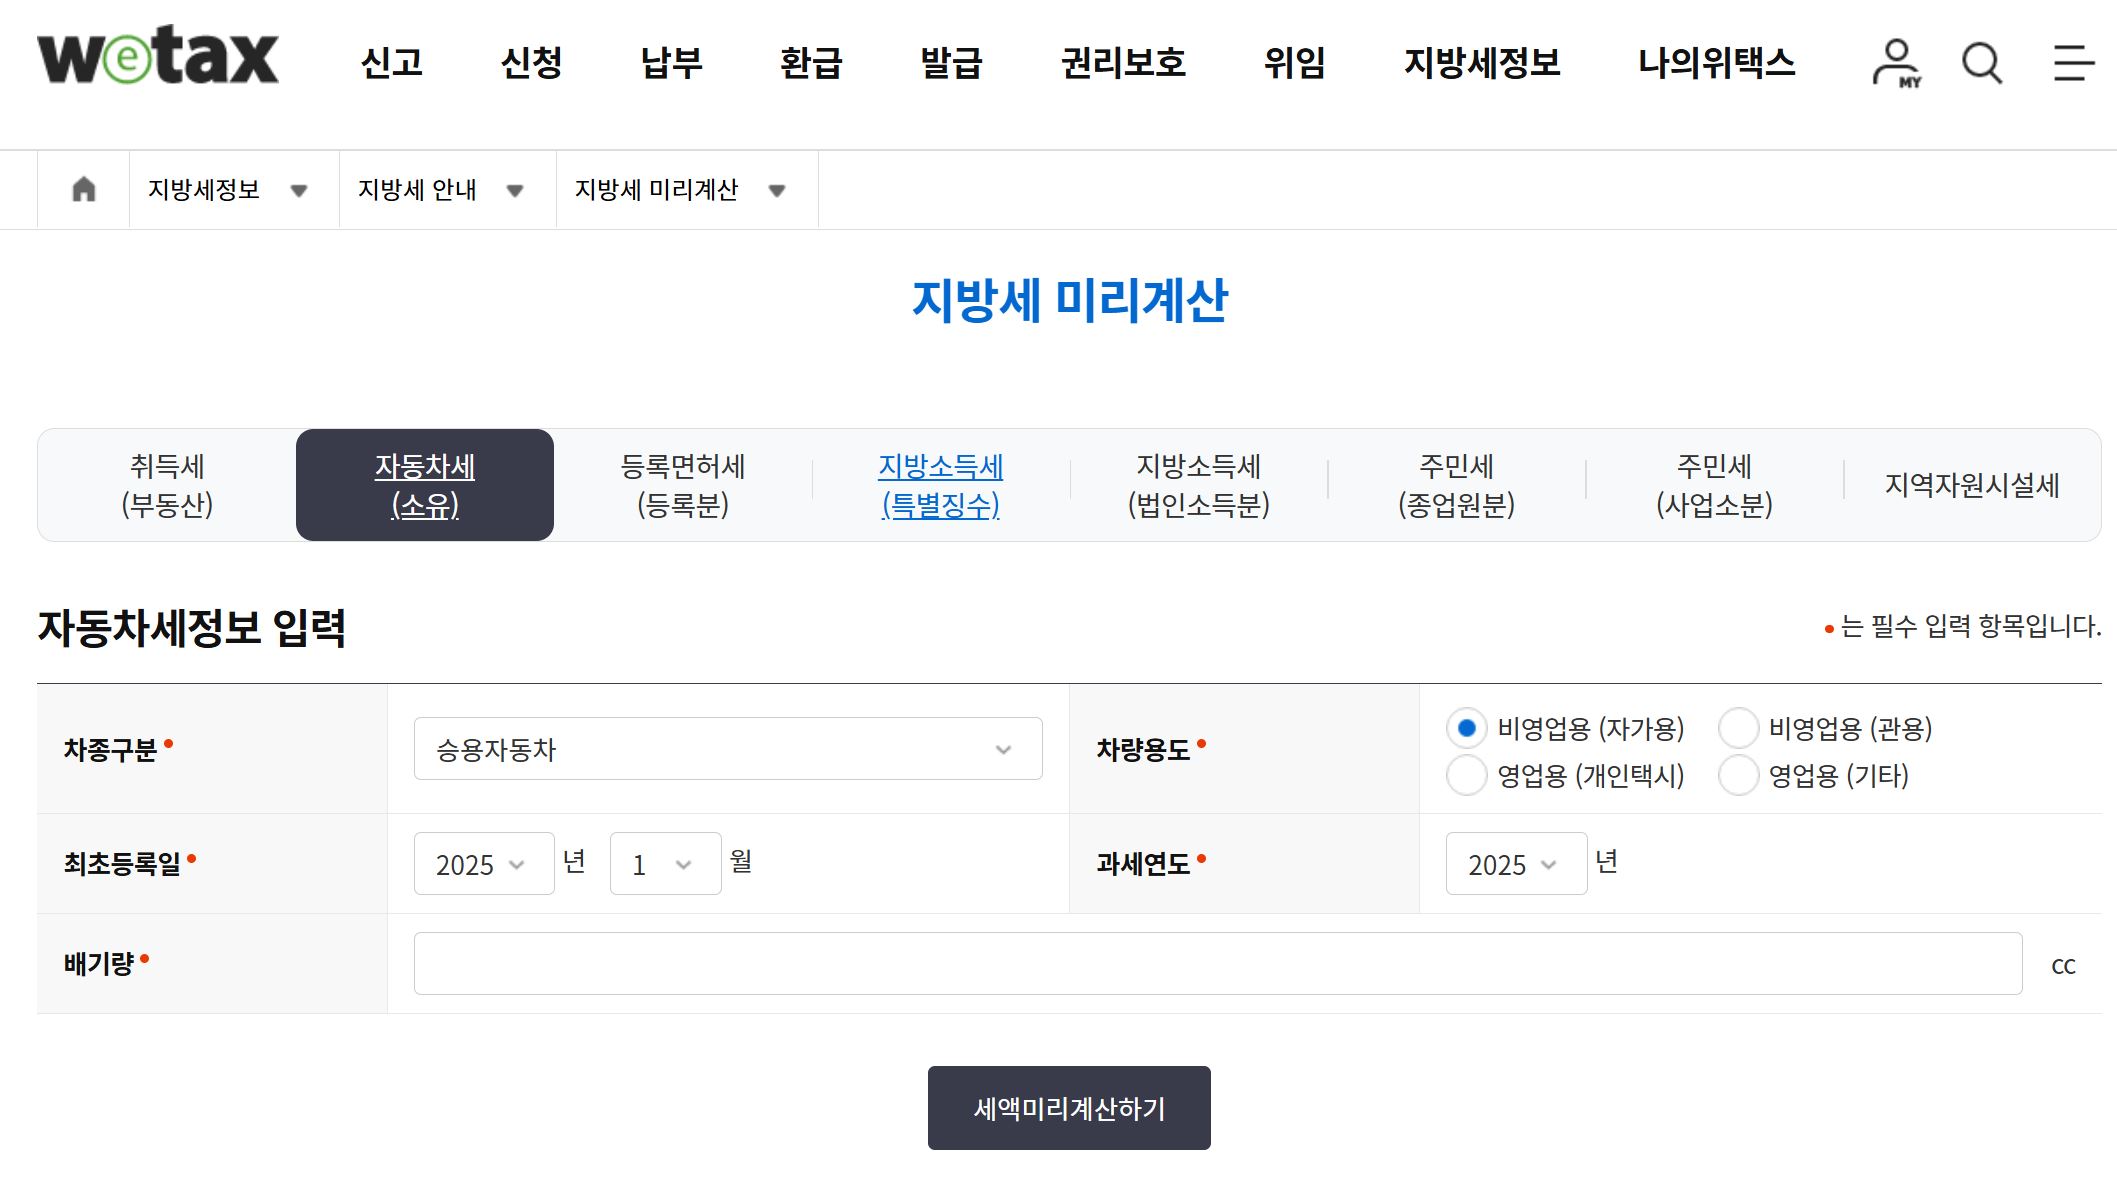The height and width of the screenshot is (1184, 2117).
Task: Click the 지방소득세 (특별징수) link
Action: coord(941,484)
